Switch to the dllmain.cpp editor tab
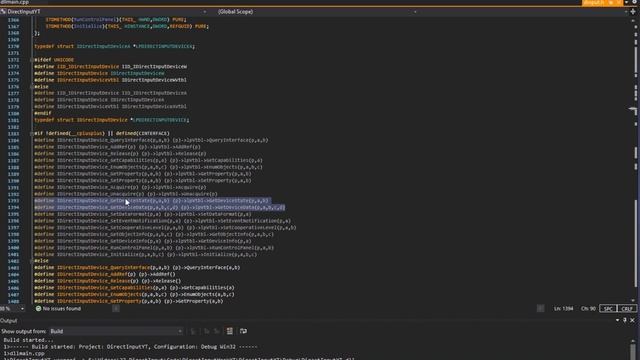640x360 pixels. tap(14, 2)
